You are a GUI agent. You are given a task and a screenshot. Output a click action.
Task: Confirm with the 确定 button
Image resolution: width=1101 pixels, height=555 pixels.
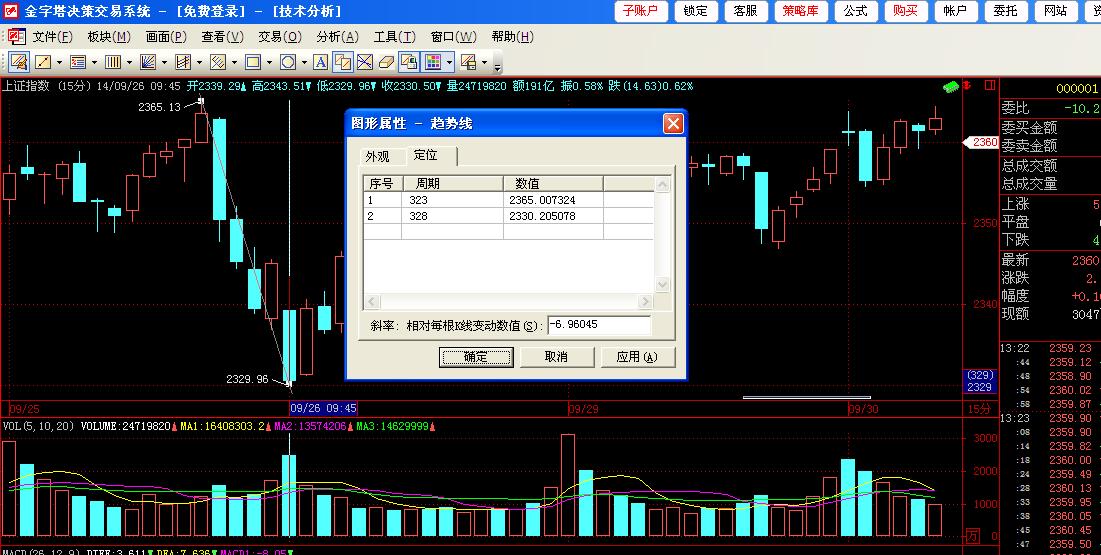(476, 357)
